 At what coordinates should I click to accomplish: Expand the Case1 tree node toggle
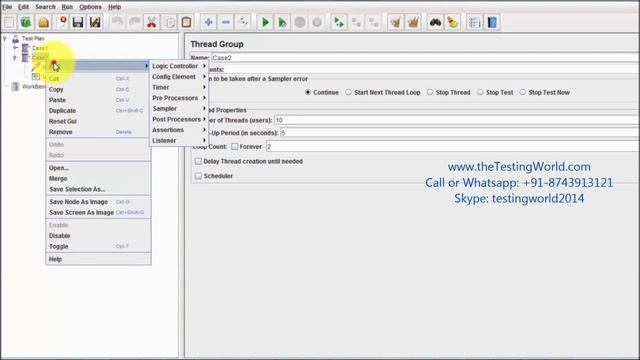click(16, 48)
